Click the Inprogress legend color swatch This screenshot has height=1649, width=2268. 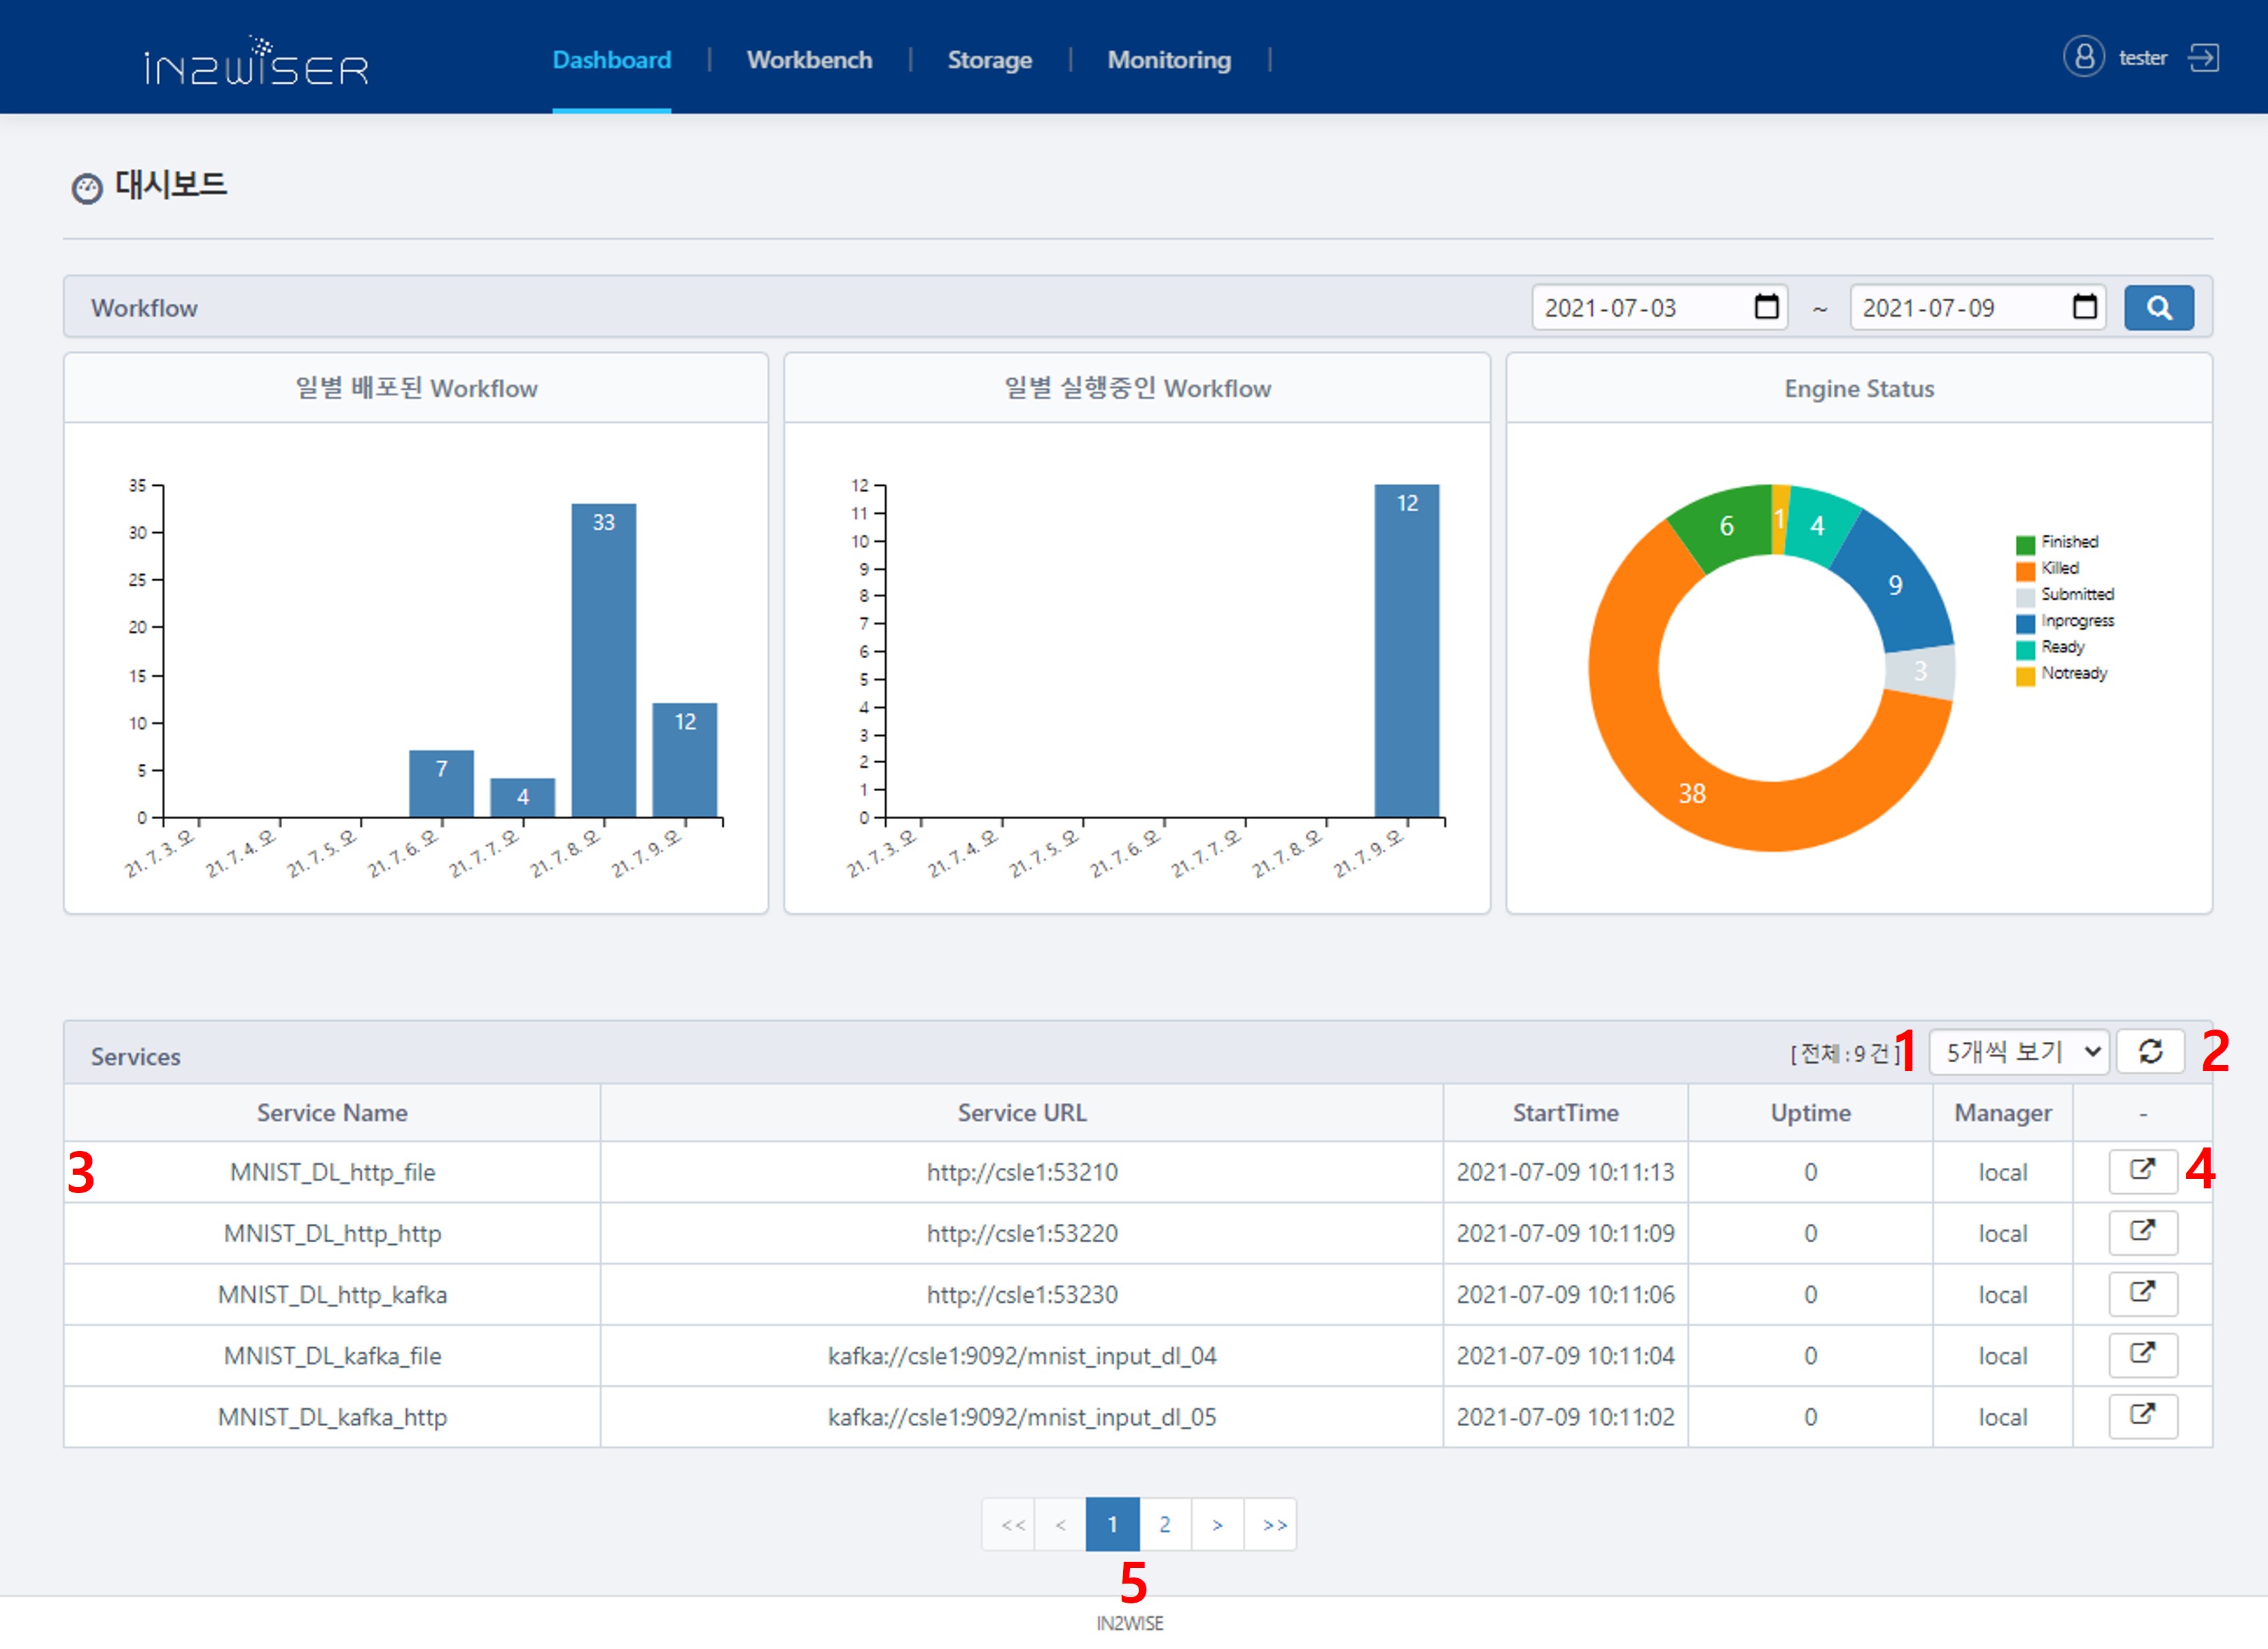tap(2025, 623)
